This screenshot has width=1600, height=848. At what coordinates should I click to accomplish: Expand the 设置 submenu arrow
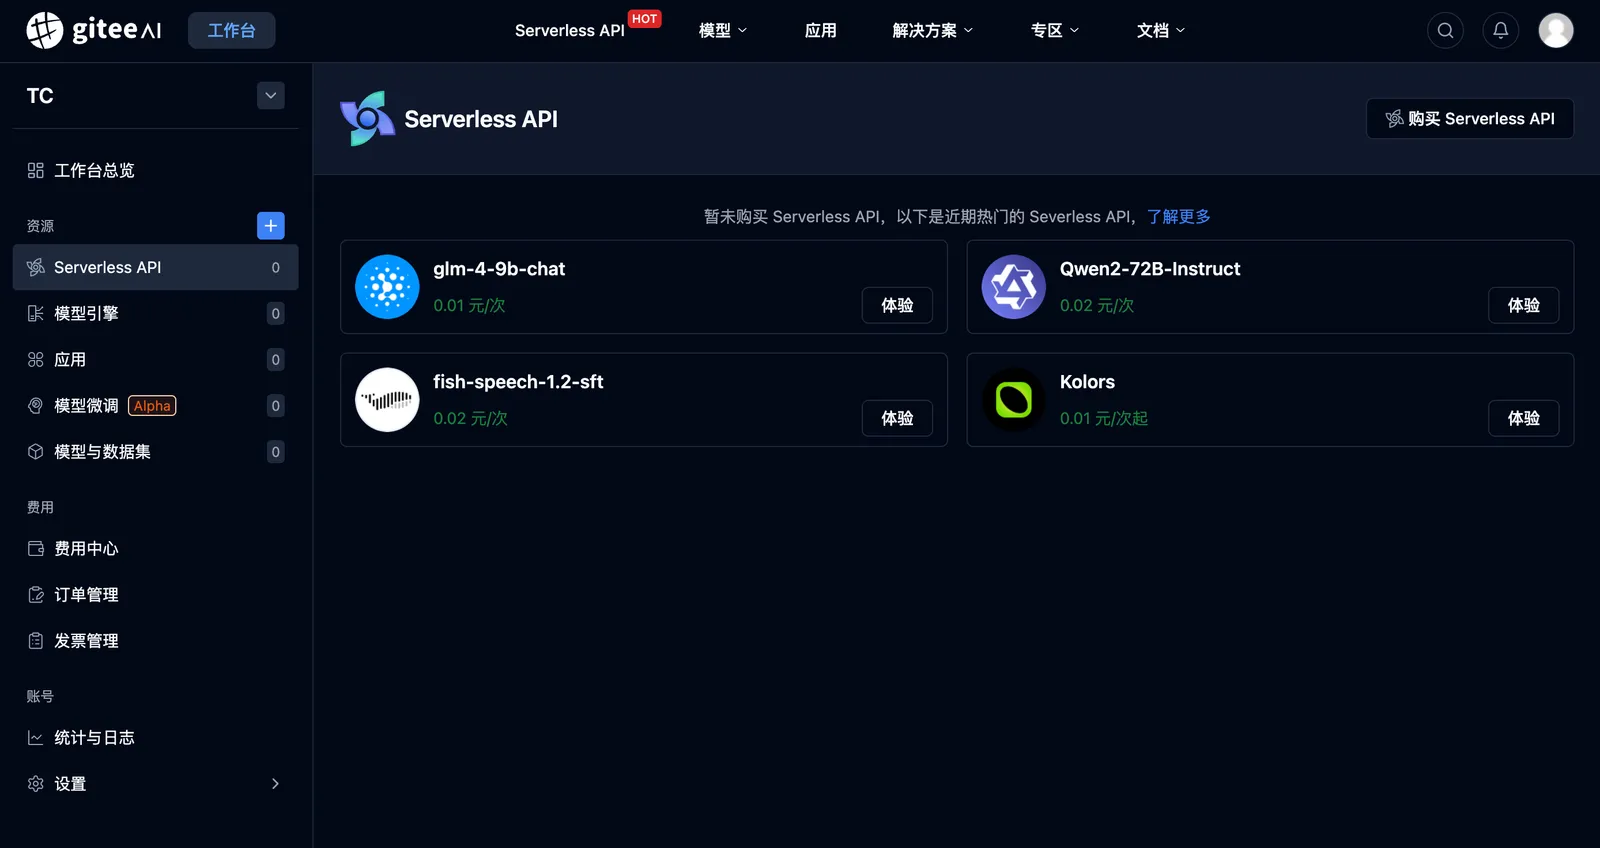[275, 784]
